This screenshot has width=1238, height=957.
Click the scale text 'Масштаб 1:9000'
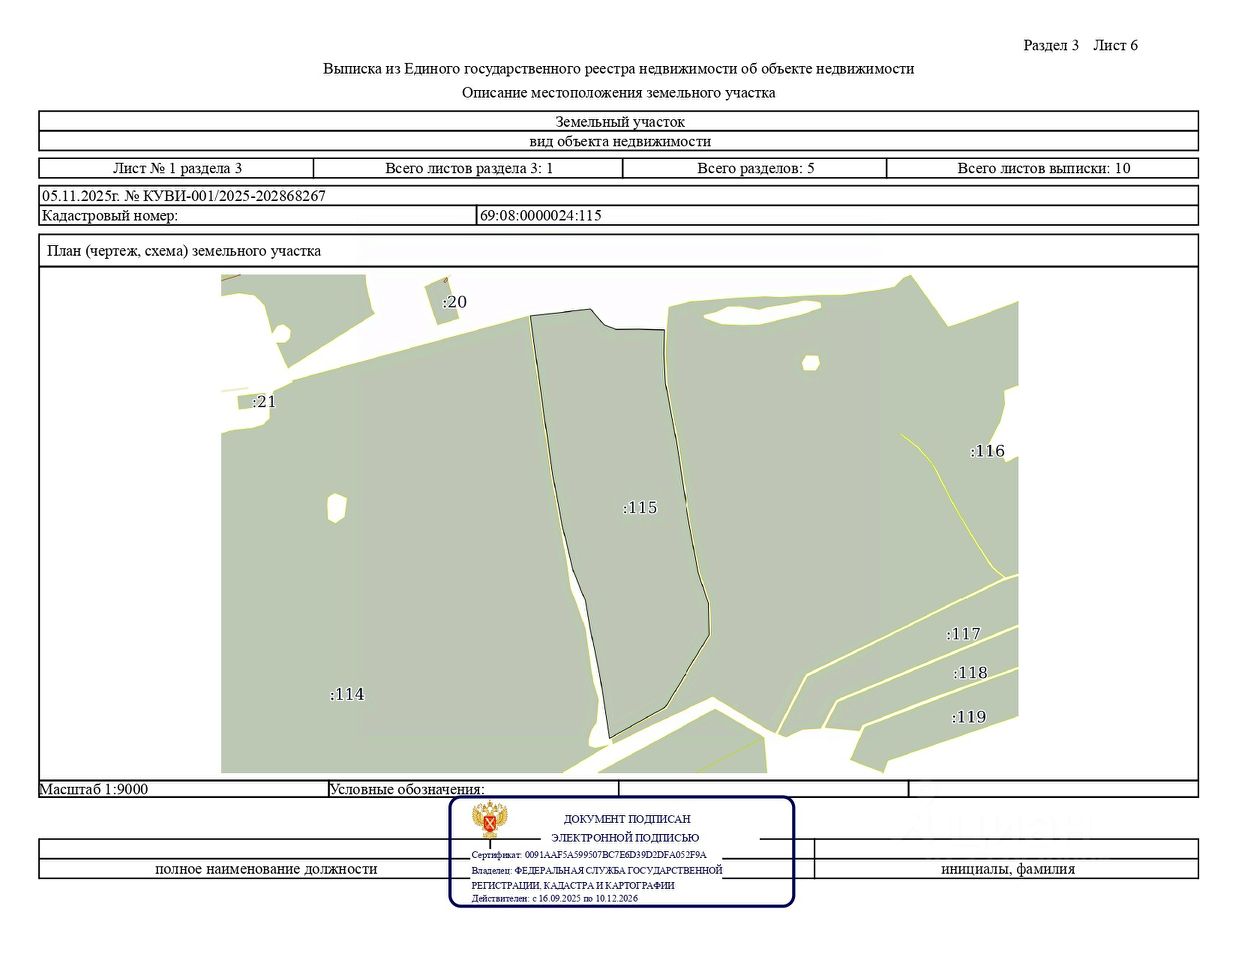(94, 789)
